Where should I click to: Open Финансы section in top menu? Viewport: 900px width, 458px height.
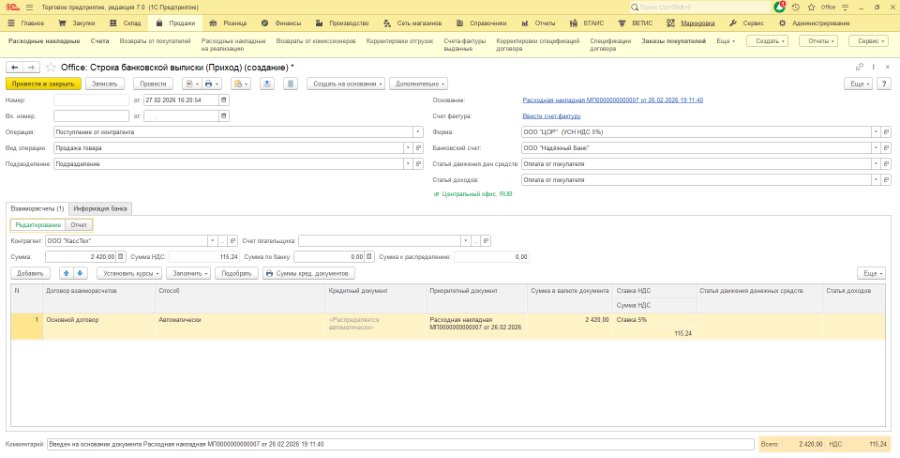tap(281, 24)
